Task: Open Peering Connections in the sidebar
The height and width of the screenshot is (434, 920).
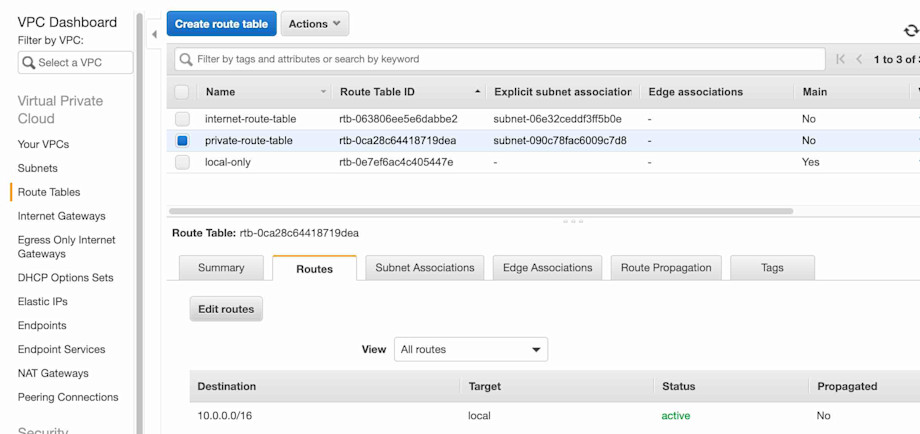Action: click(x=68, y=397)
